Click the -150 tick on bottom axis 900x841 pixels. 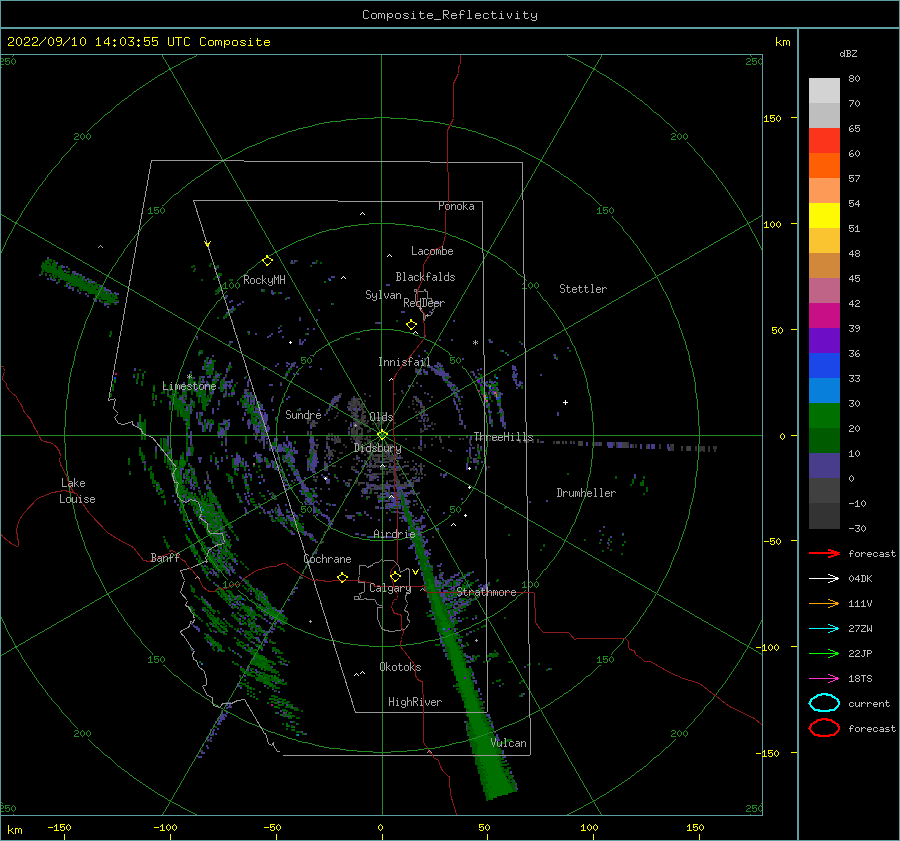pos(59,827)
